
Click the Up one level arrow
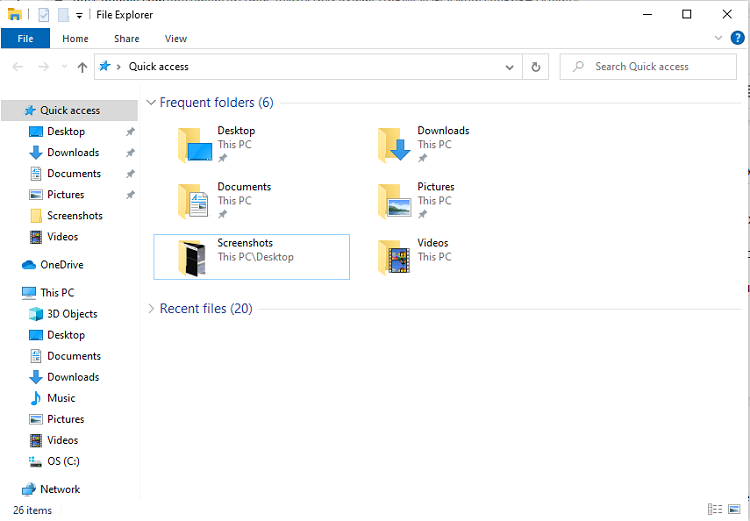(x=82, y=67)
